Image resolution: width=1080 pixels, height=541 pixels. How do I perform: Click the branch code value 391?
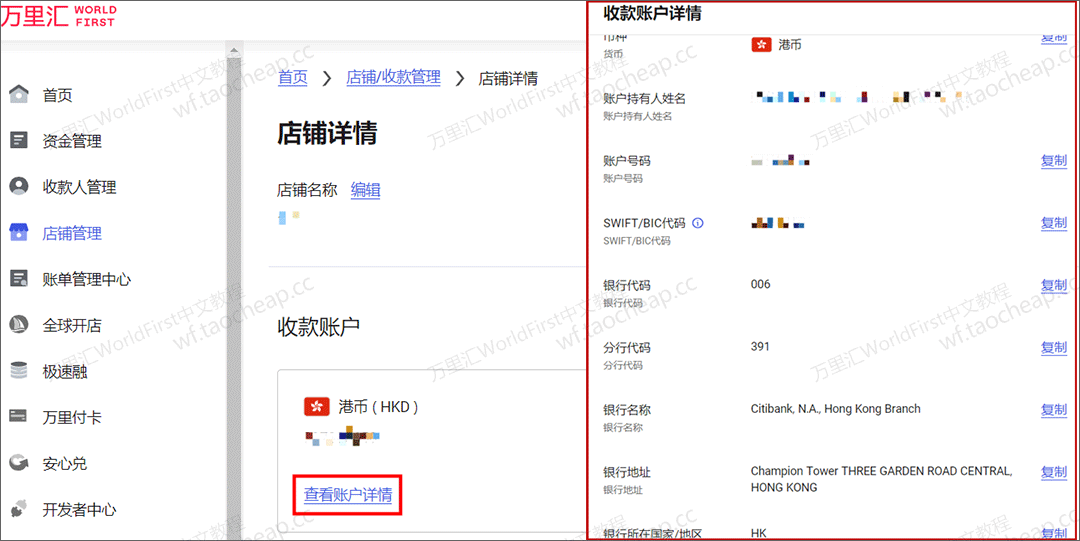coord(760,346)
